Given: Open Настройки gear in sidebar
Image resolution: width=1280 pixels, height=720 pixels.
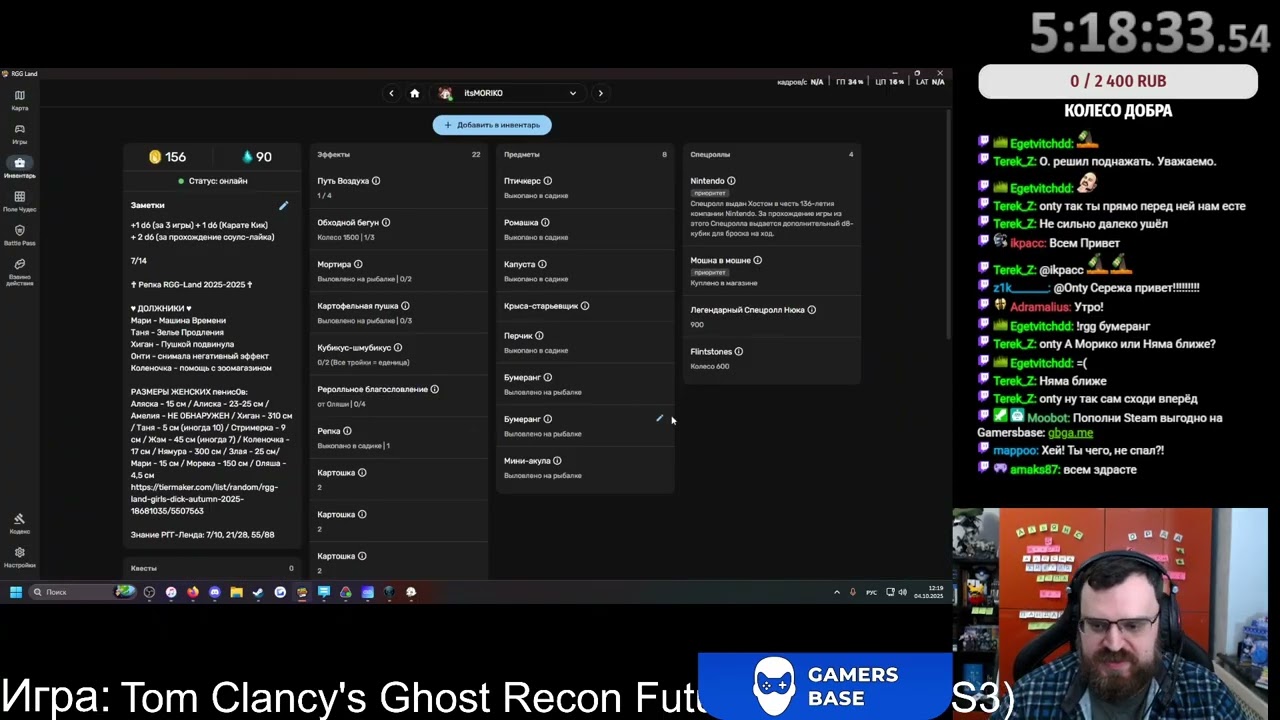Looking at the screenshot, I should pyautogui.click(x=19, y=557).
